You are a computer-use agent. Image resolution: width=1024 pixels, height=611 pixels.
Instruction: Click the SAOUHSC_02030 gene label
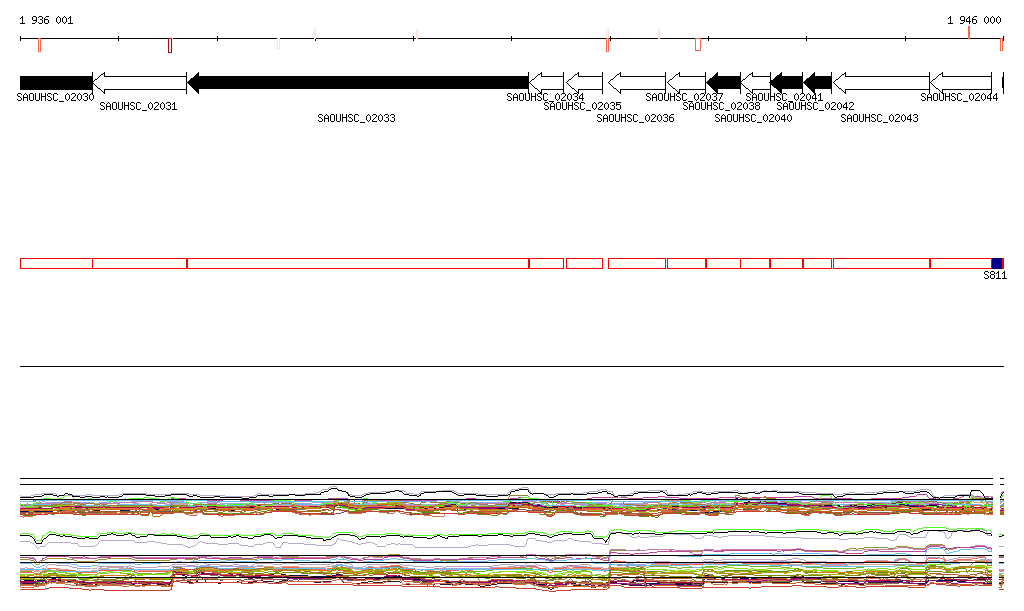pos(56,97)
